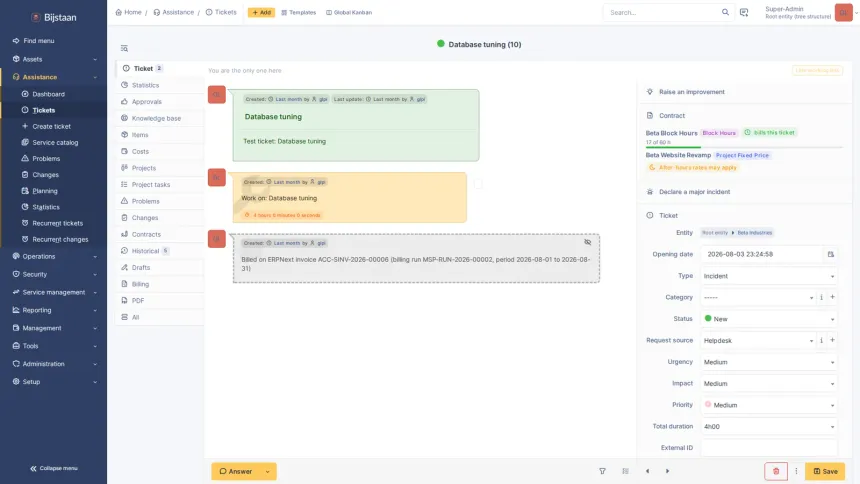
Task: Open the Super-Admin user avatar
Action: click(x=843, y=12)
